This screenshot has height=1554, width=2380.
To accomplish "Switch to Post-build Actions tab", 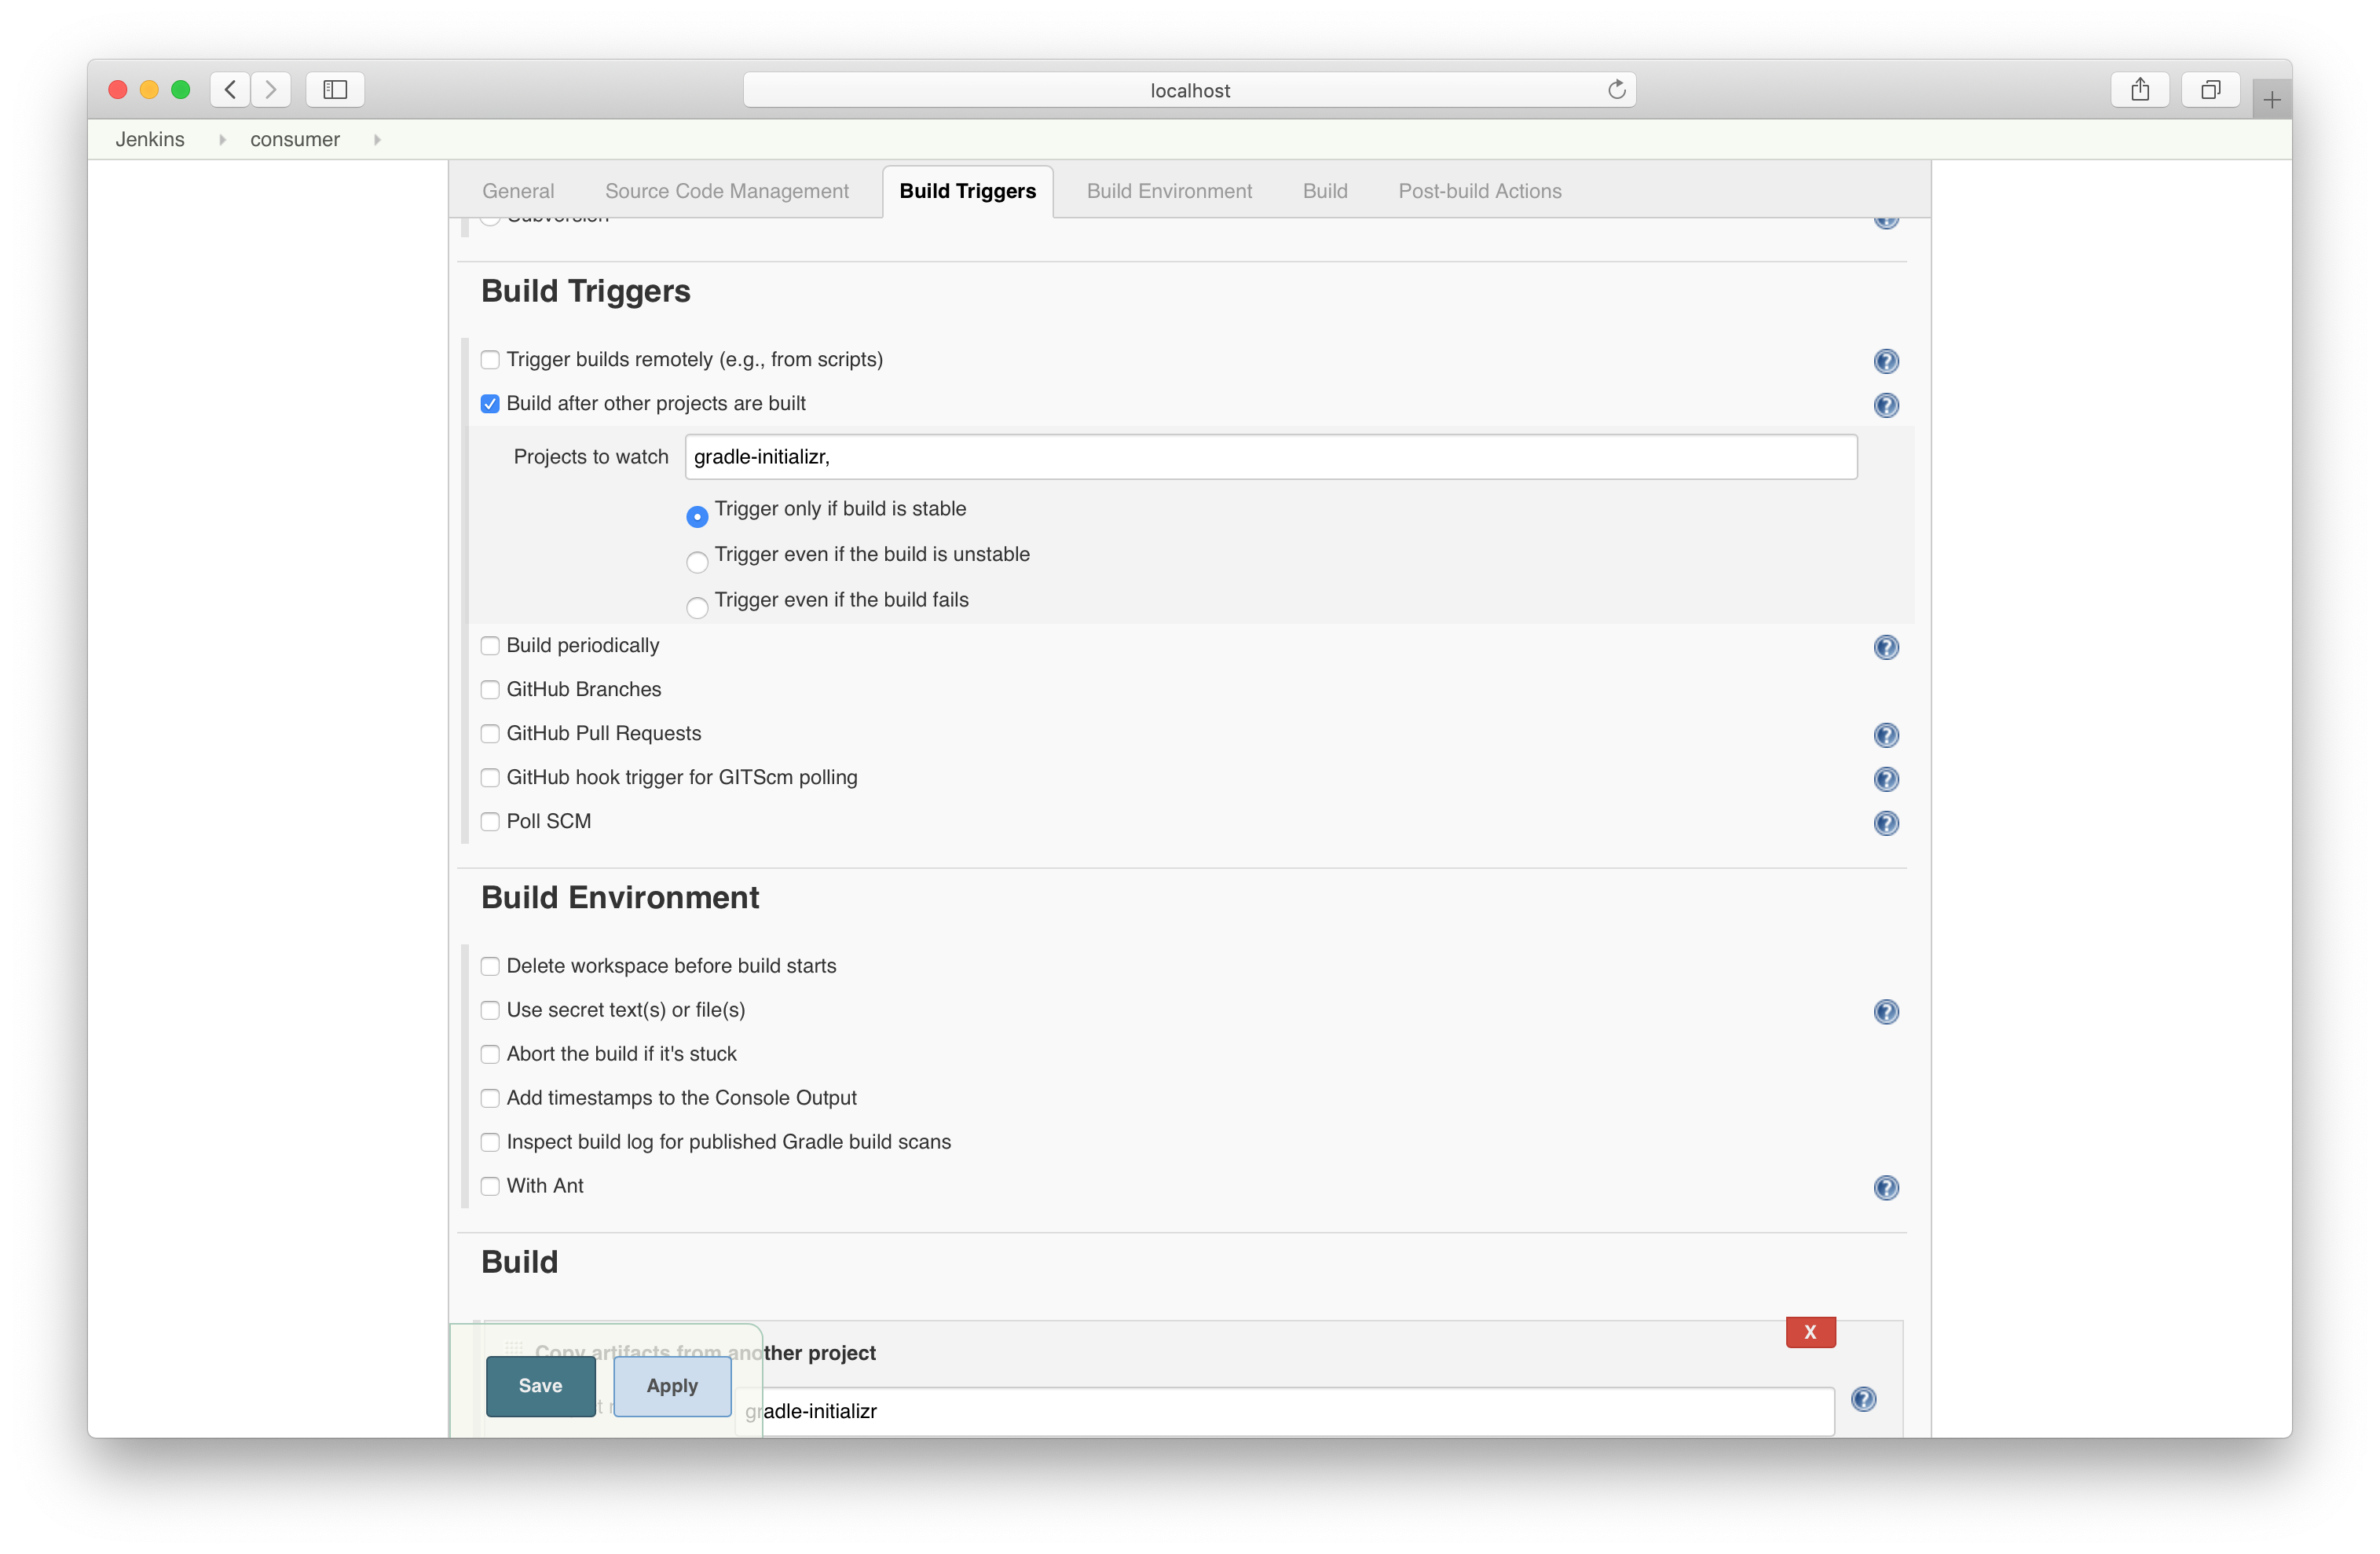I will coord(1479,191).
